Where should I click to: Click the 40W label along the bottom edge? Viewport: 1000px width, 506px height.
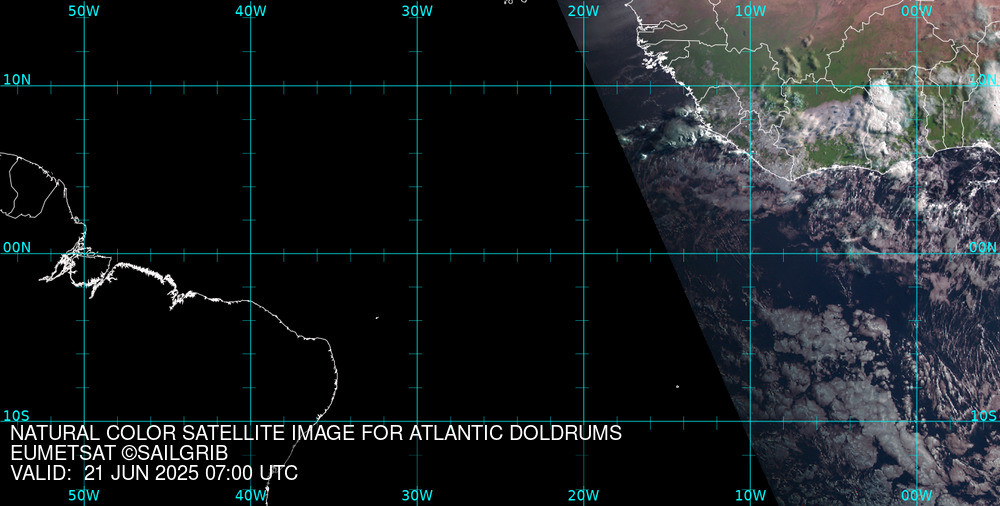(x=251, y=495)
